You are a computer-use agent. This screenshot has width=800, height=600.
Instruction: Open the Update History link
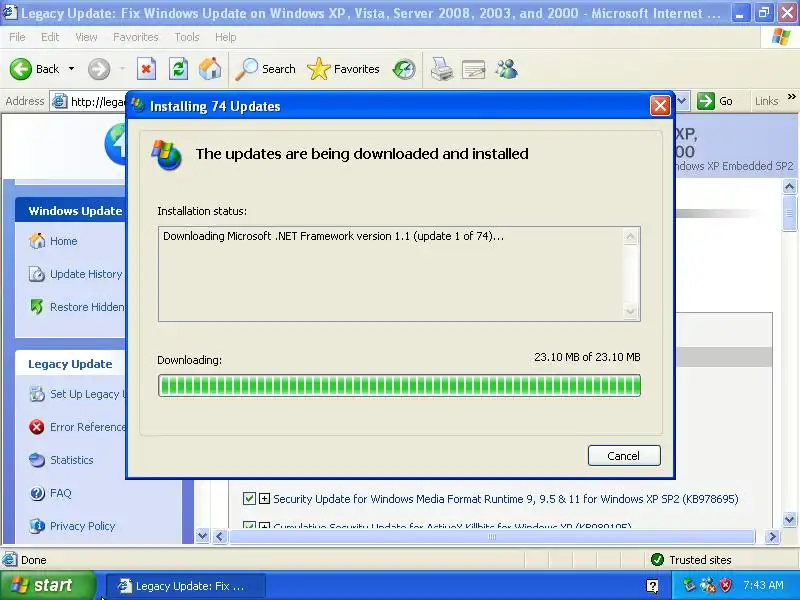[86, 274]
